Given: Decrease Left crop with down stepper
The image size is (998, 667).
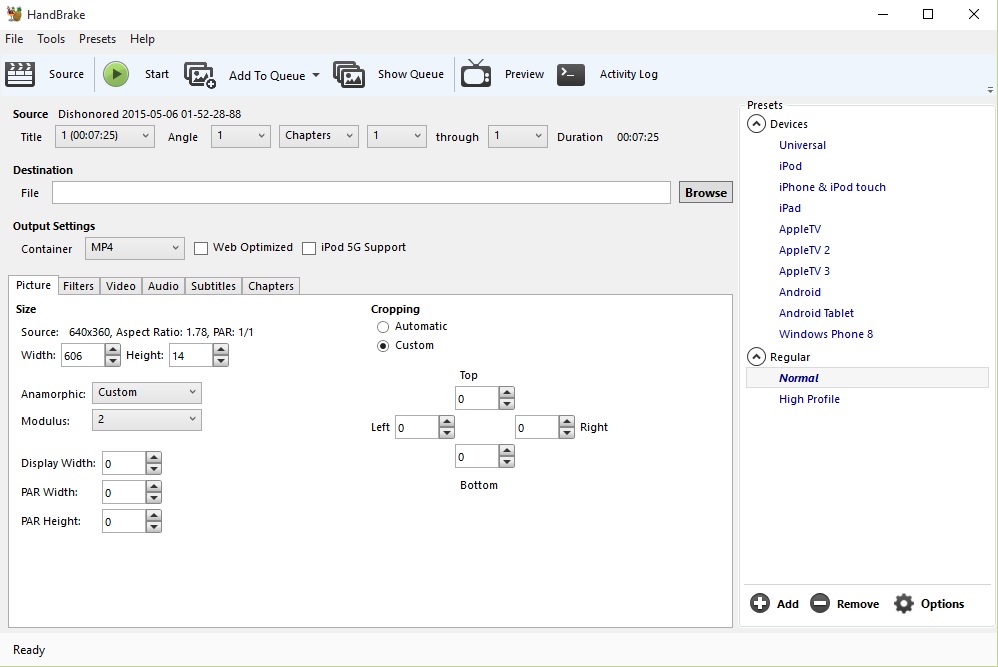Looking at the screenshot, I should [x=447, y=433].
